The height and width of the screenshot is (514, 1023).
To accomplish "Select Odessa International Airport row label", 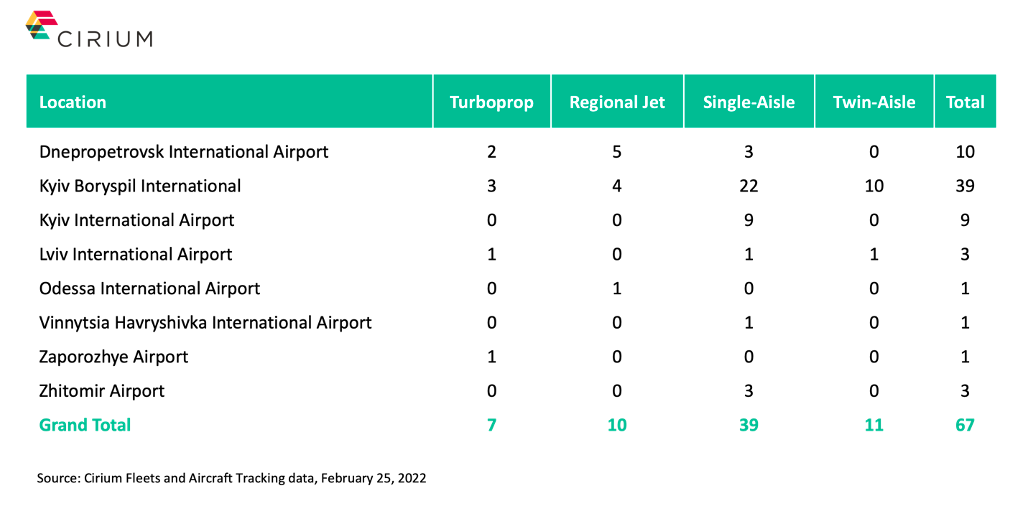I will pos(149,288).
